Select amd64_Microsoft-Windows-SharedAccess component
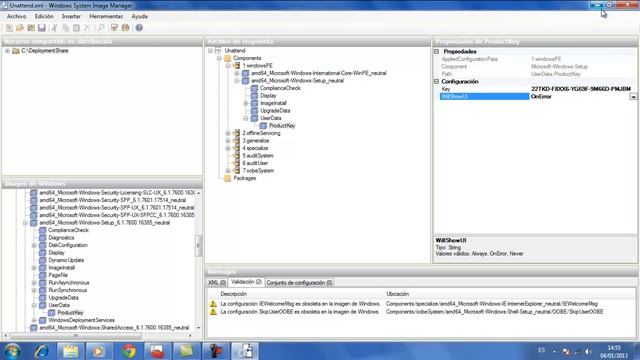Image resolution: width=640 pixels, height=360 pixels. (x=114, y=328)
